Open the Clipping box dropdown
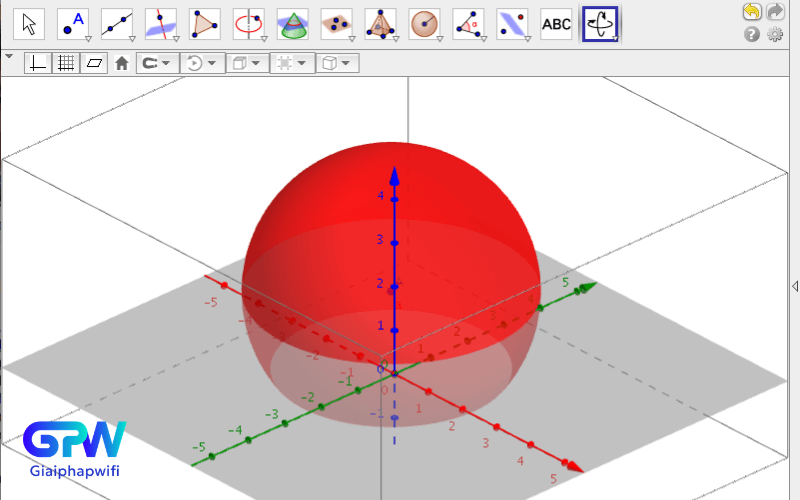The width and height of the screenshot is (800, 500). click(x=292, y=63)
